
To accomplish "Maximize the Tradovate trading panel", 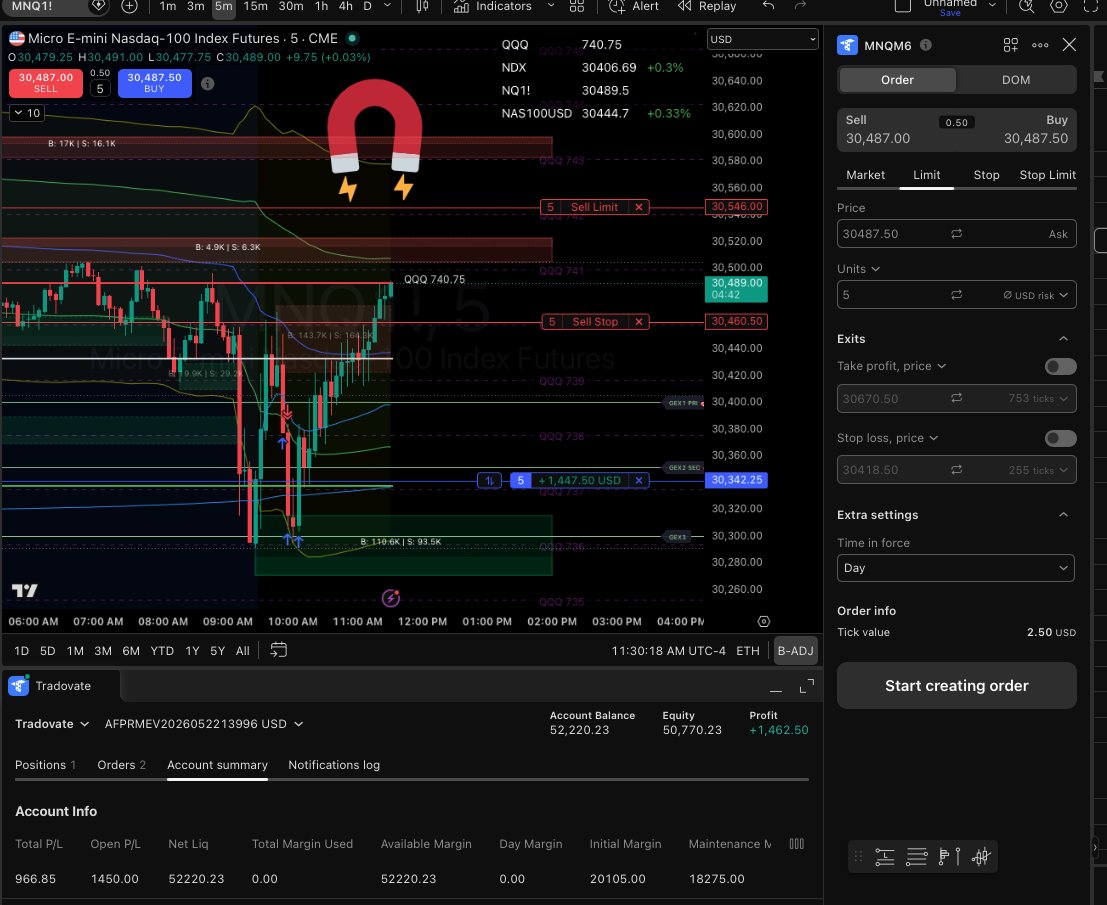I will [x=806, y=686].
